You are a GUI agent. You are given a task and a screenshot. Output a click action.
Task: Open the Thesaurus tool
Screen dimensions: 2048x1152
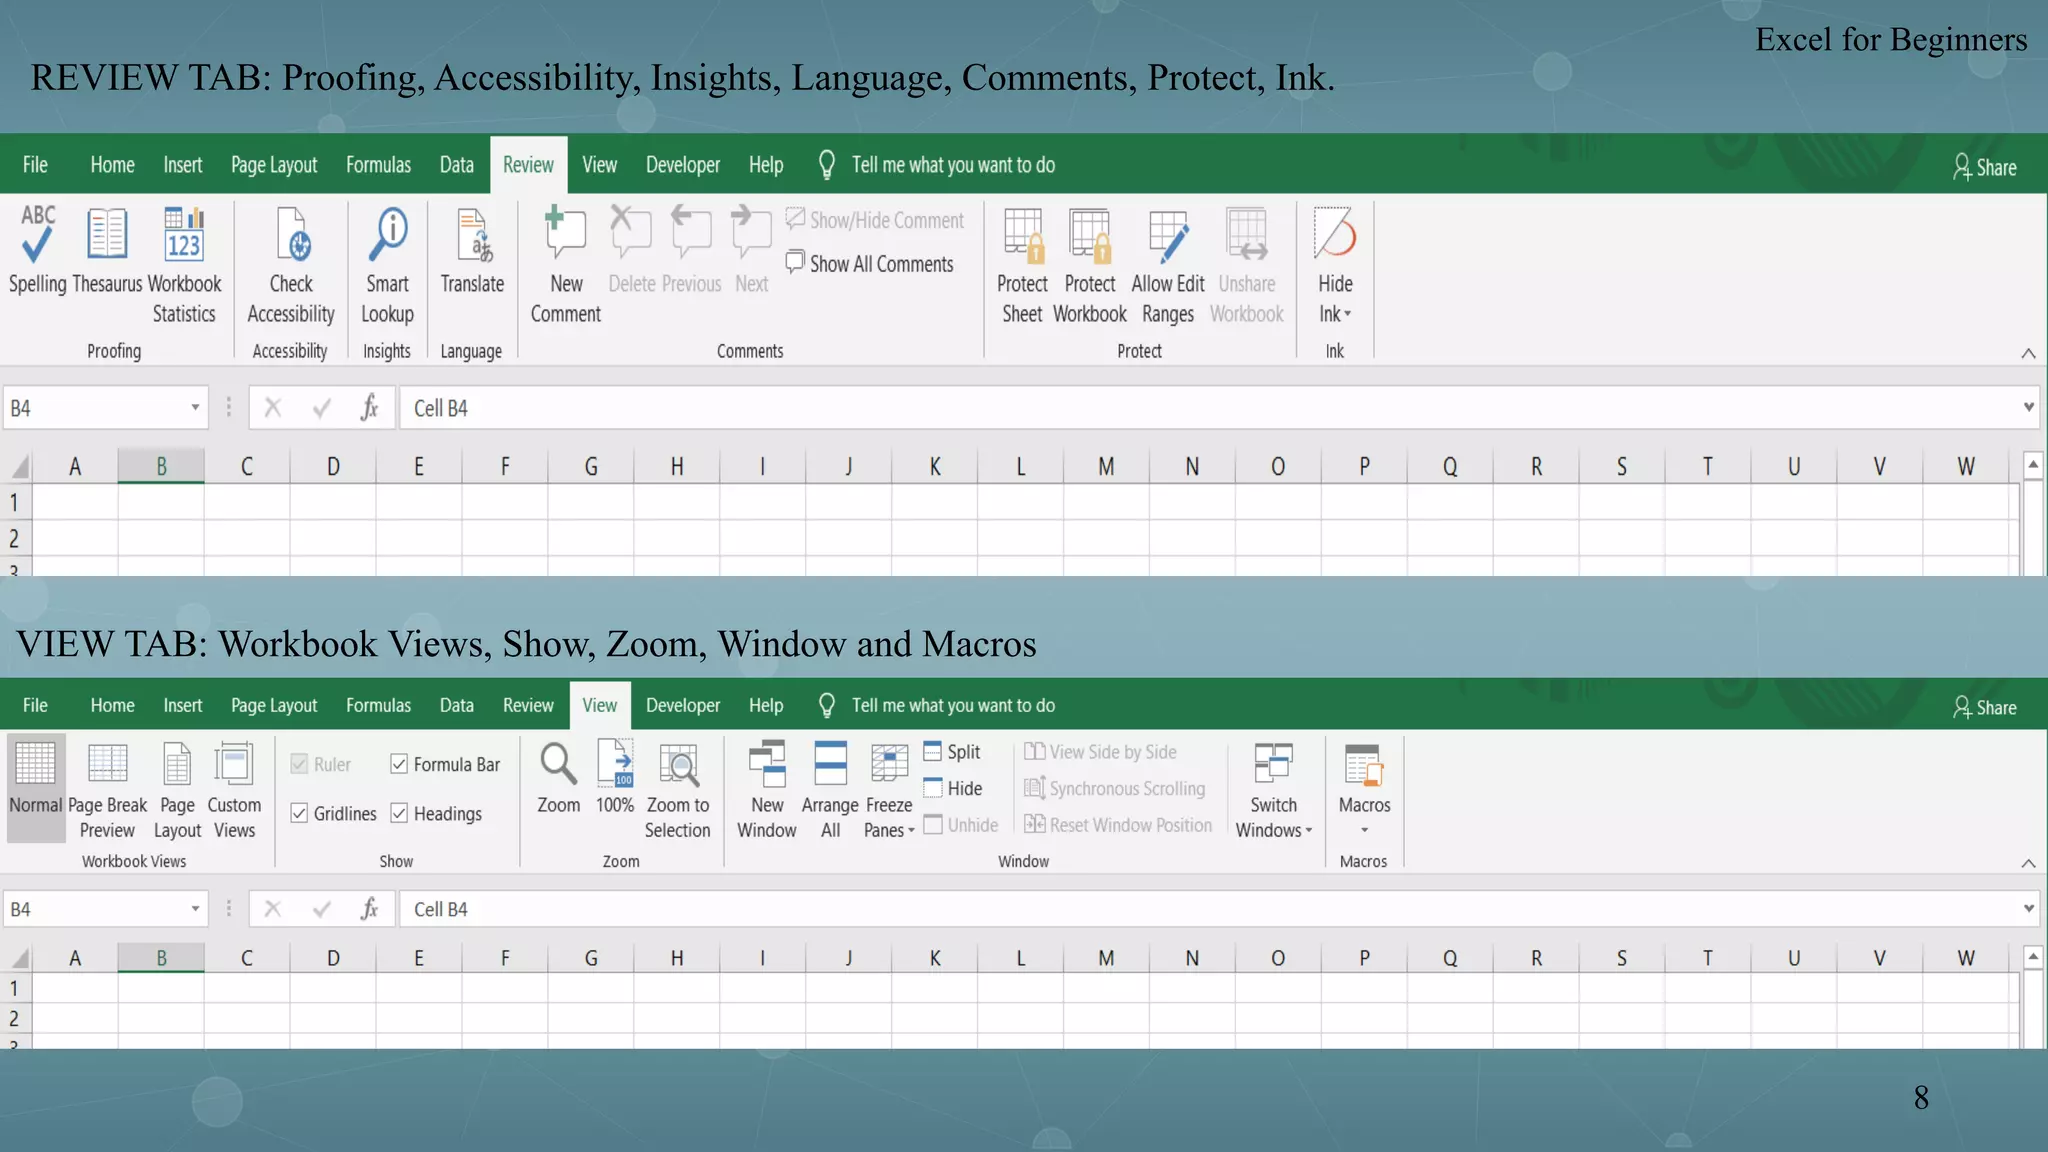pyautogui.click(x=107, y=250)
